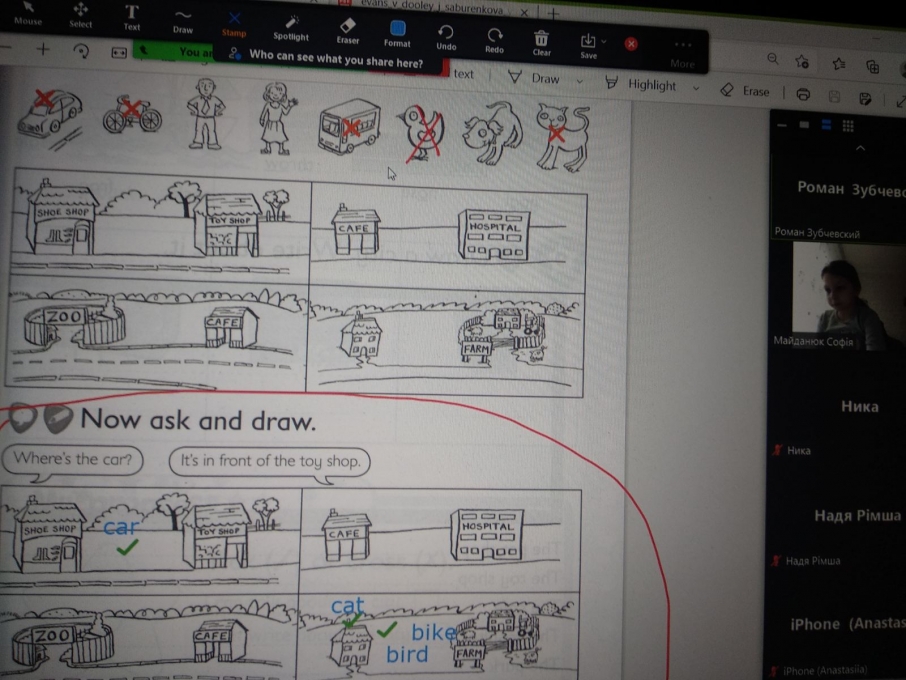Select the Надя Рімша participant tile

pos(837,516)
